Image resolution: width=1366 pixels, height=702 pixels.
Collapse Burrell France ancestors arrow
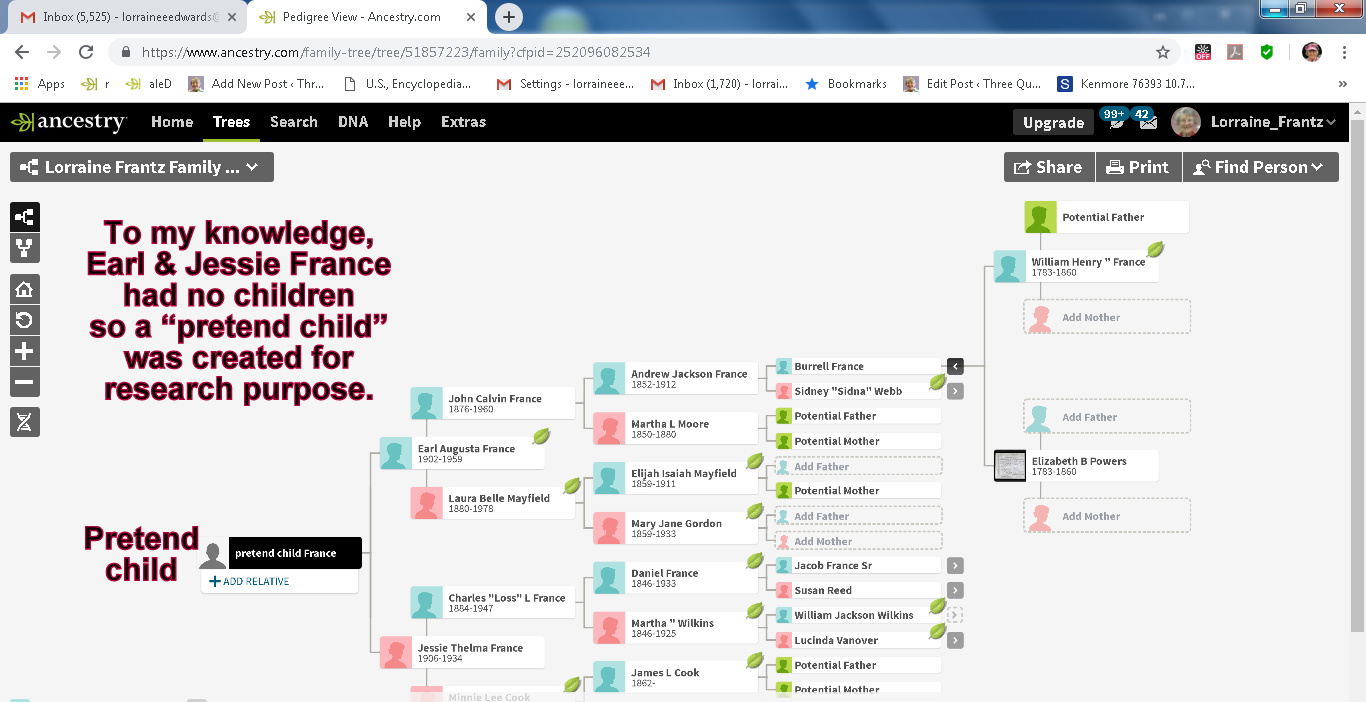955,367
